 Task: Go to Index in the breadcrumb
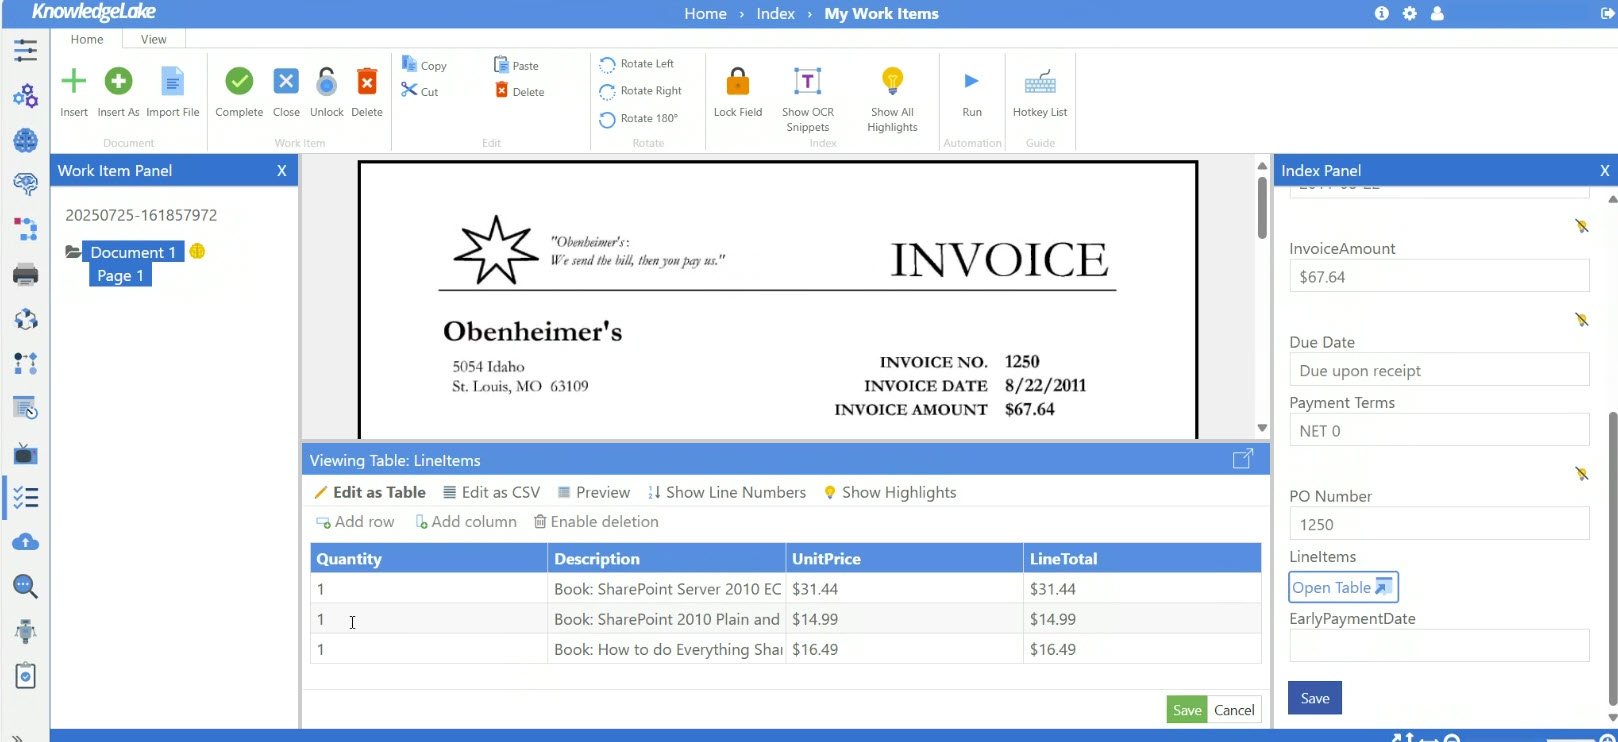(x=775, y=14)
